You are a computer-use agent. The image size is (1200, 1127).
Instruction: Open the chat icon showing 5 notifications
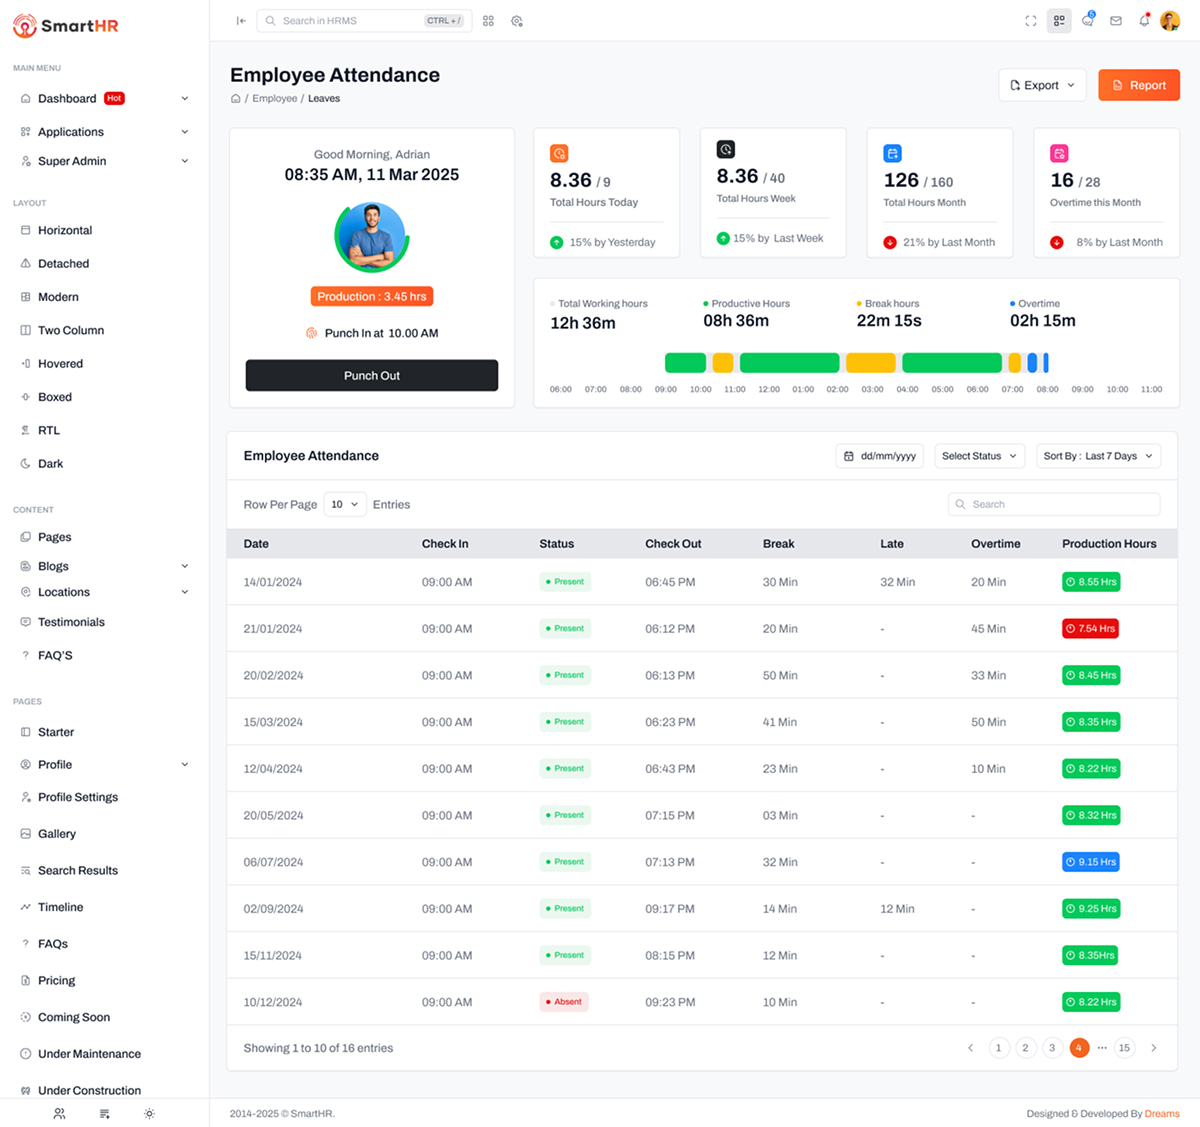(x=1087, y=20)
